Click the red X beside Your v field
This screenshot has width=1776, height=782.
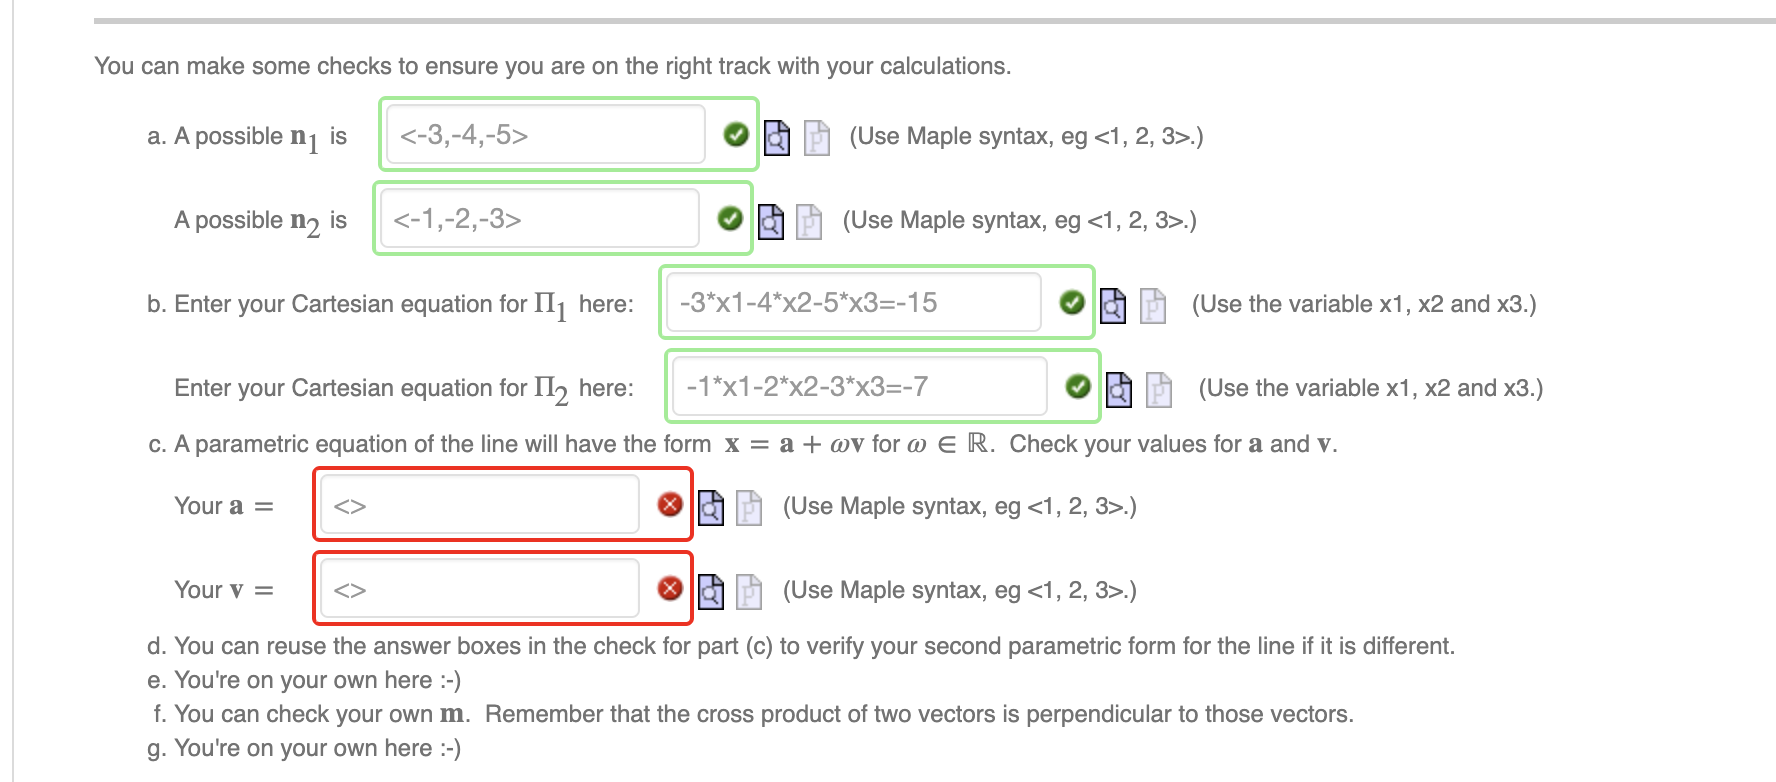[671, 589]
